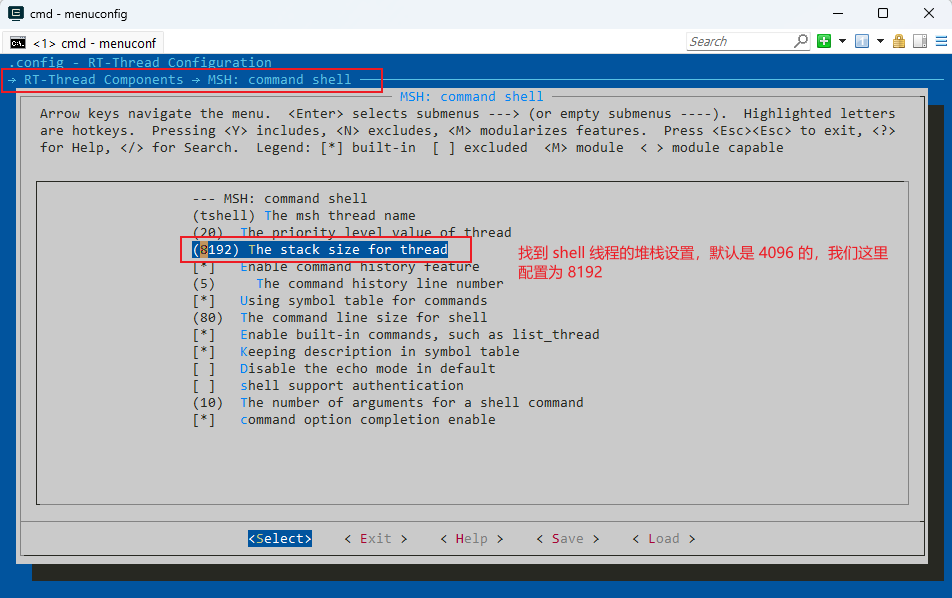Screen dimensions: 952x598
Task: Open the dropdown next to the new console button
Action: pos(842,41)
